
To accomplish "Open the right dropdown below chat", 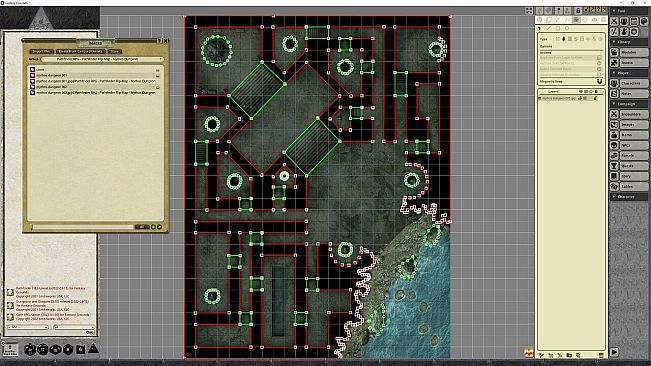I will [74, 327].
